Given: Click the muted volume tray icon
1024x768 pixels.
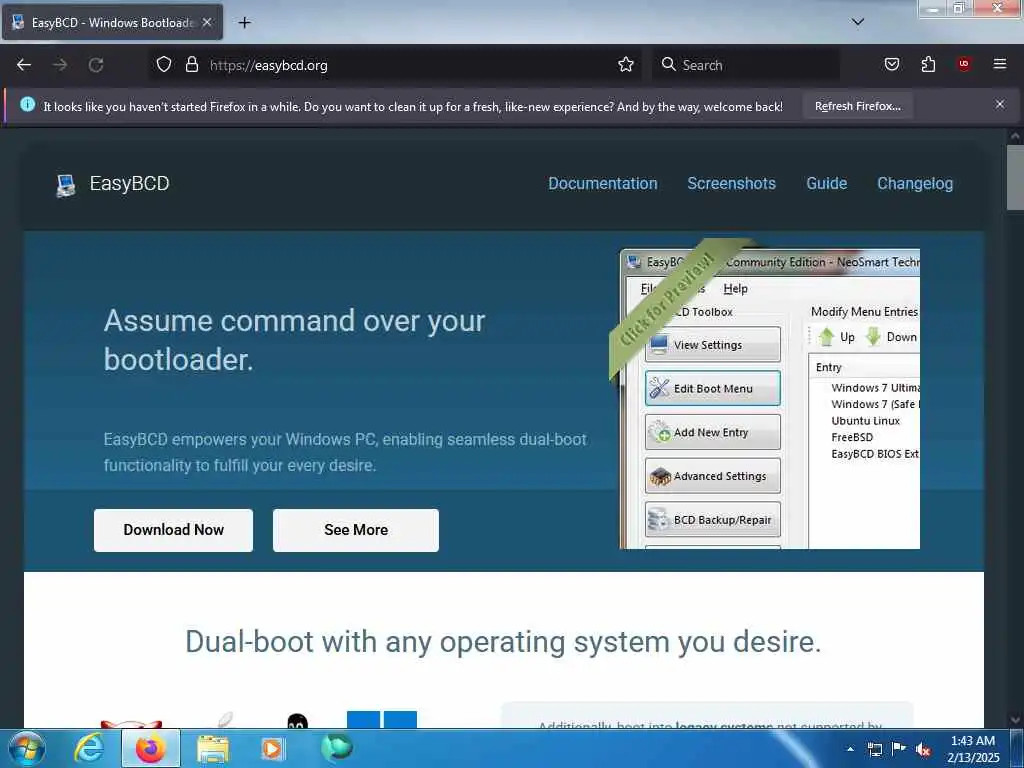Looking at the screenshot, I should coord(923,749).
